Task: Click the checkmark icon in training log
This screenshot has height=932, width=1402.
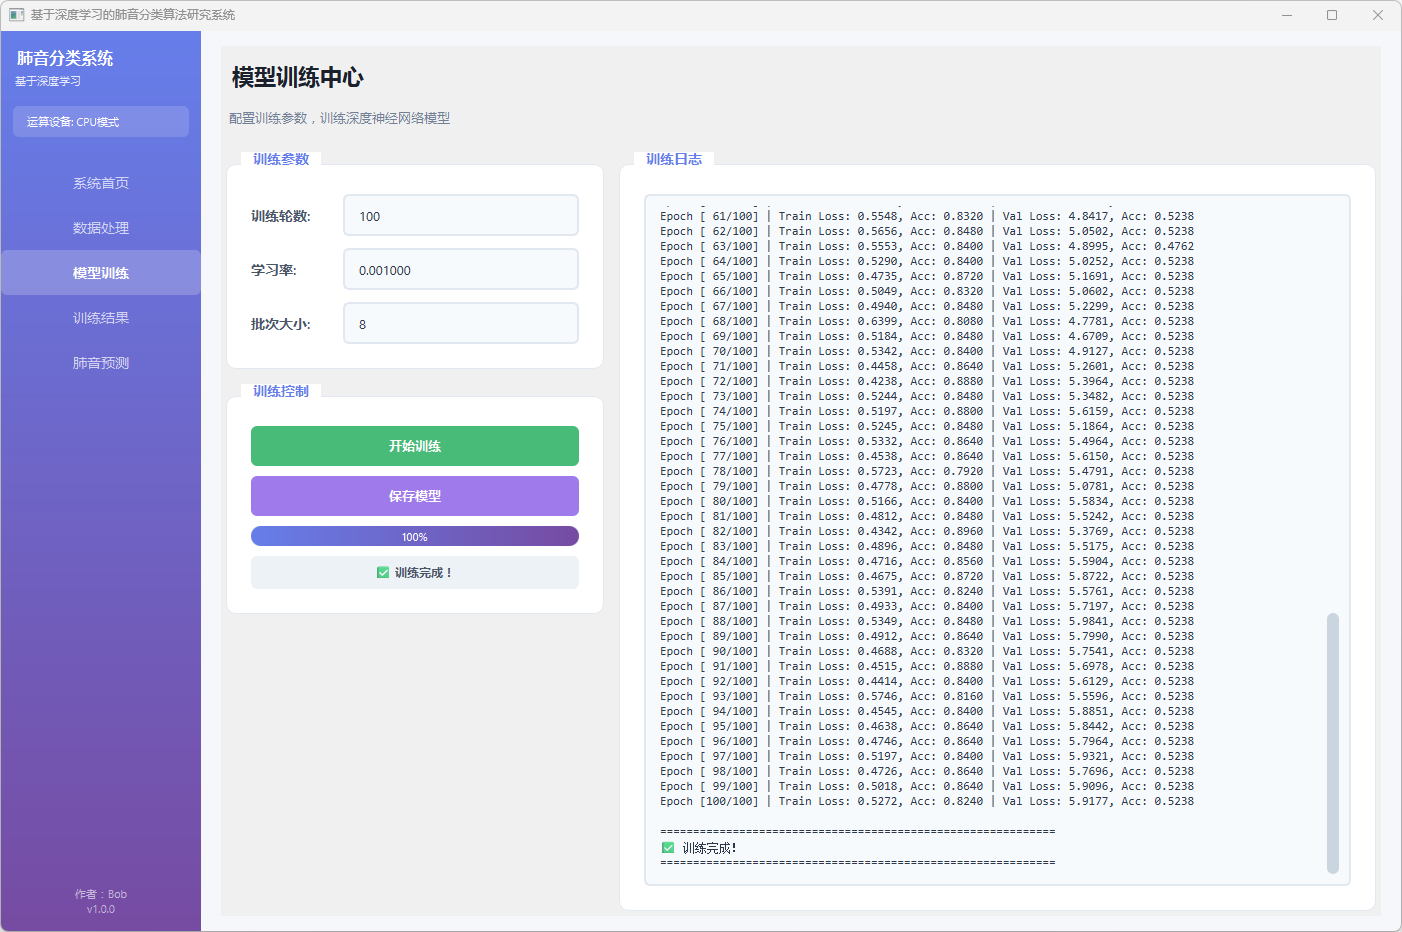Action: pyautogui.click(x=668, y=848)
